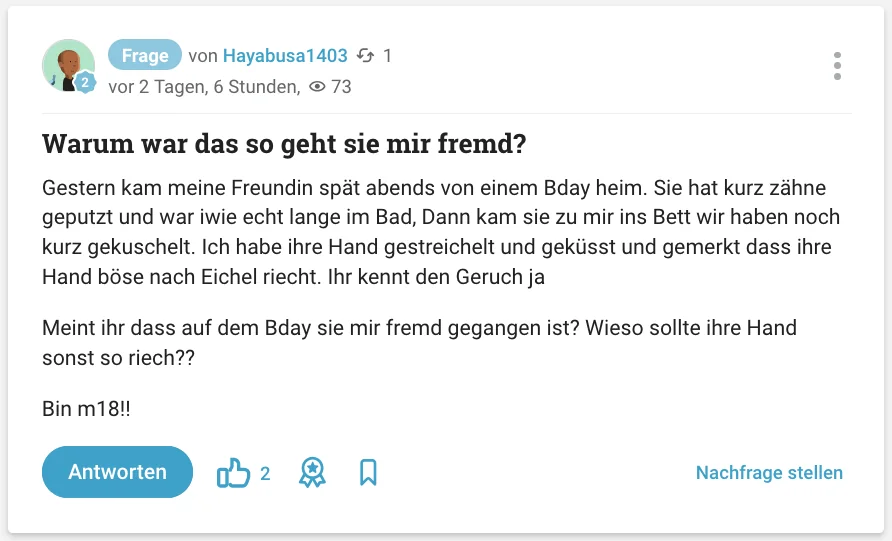Image resolution: width=892 pixels, height=541 pixels.
Task: Click the paragraph starting 'Meint ihr dass'
Action: tap(419, 342)
